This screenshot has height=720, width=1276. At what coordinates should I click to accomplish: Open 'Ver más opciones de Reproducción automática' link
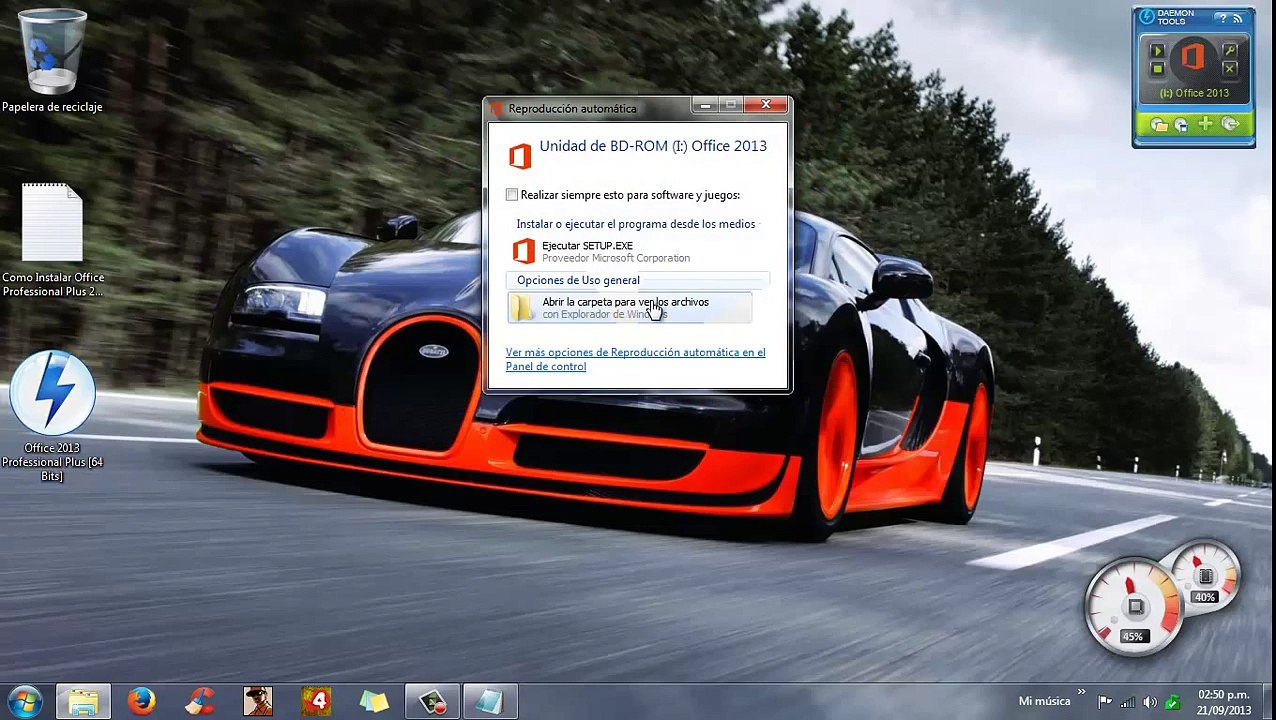click(635, 359)
